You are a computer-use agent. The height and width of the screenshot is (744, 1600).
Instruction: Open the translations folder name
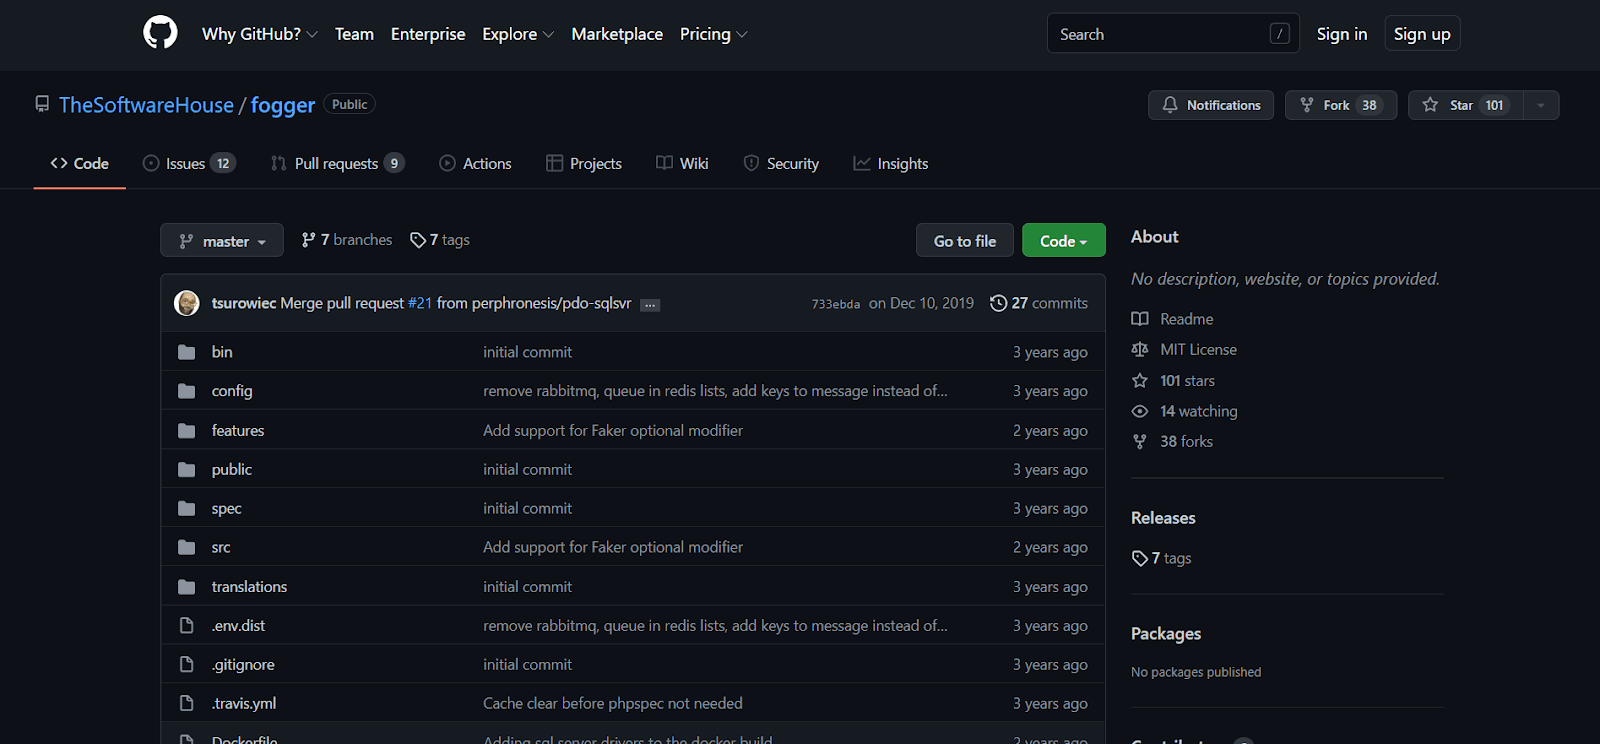(249, 587)
